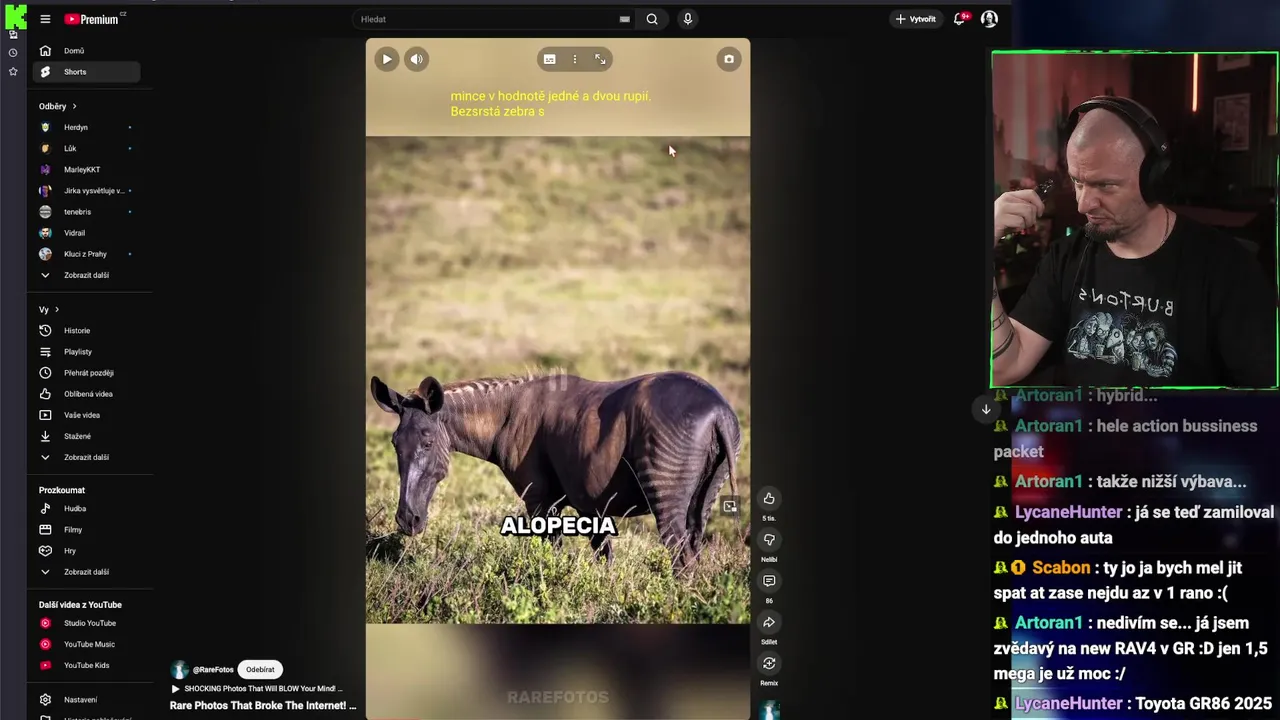Open the account avatar menu
The height and width of the screenshot is (720, 1280).
[989, 19]
